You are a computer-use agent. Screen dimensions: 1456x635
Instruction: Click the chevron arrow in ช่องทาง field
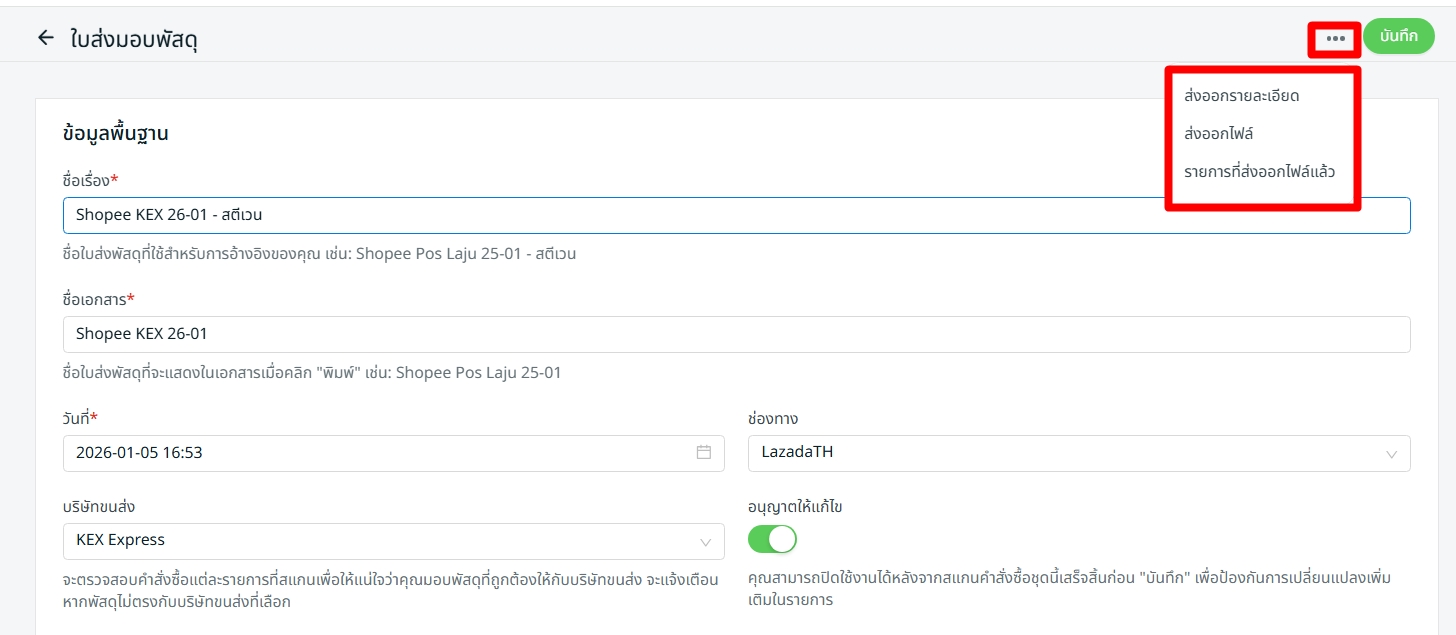point(1391,454)
